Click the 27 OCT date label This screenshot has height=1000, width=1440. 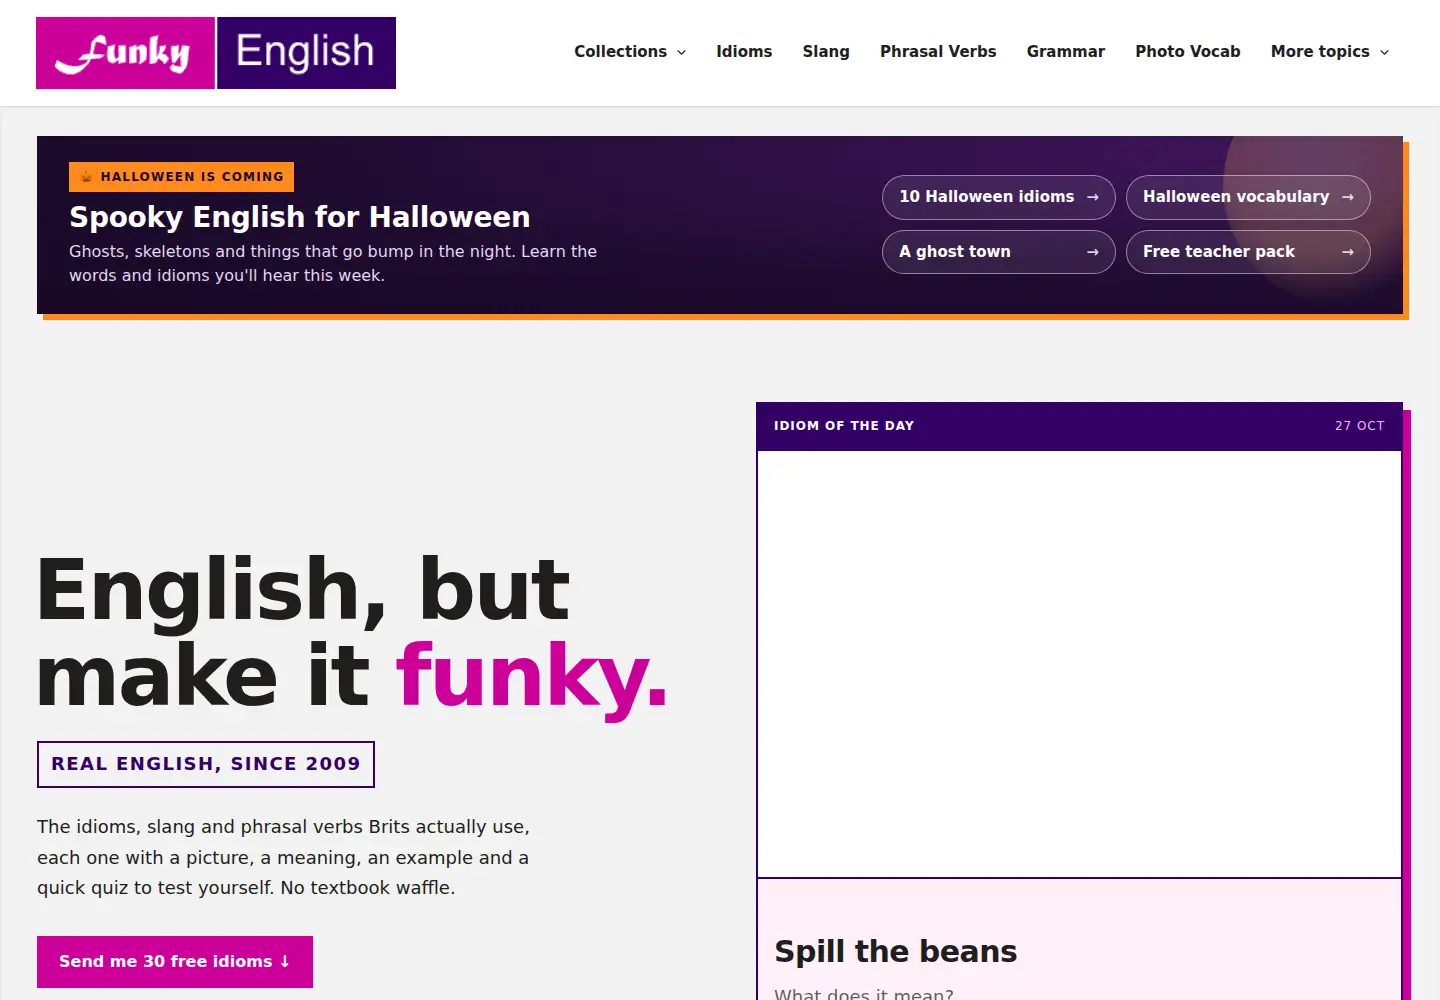(1360, 426)
